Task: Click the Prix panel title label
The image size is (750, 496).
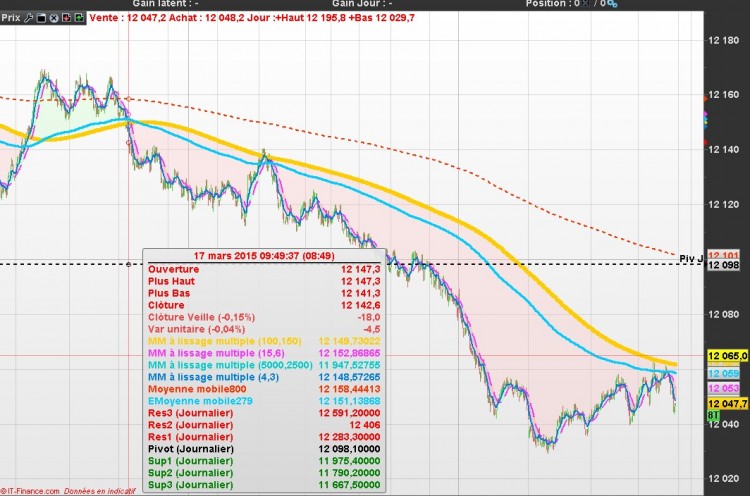Action: (11, 18)
